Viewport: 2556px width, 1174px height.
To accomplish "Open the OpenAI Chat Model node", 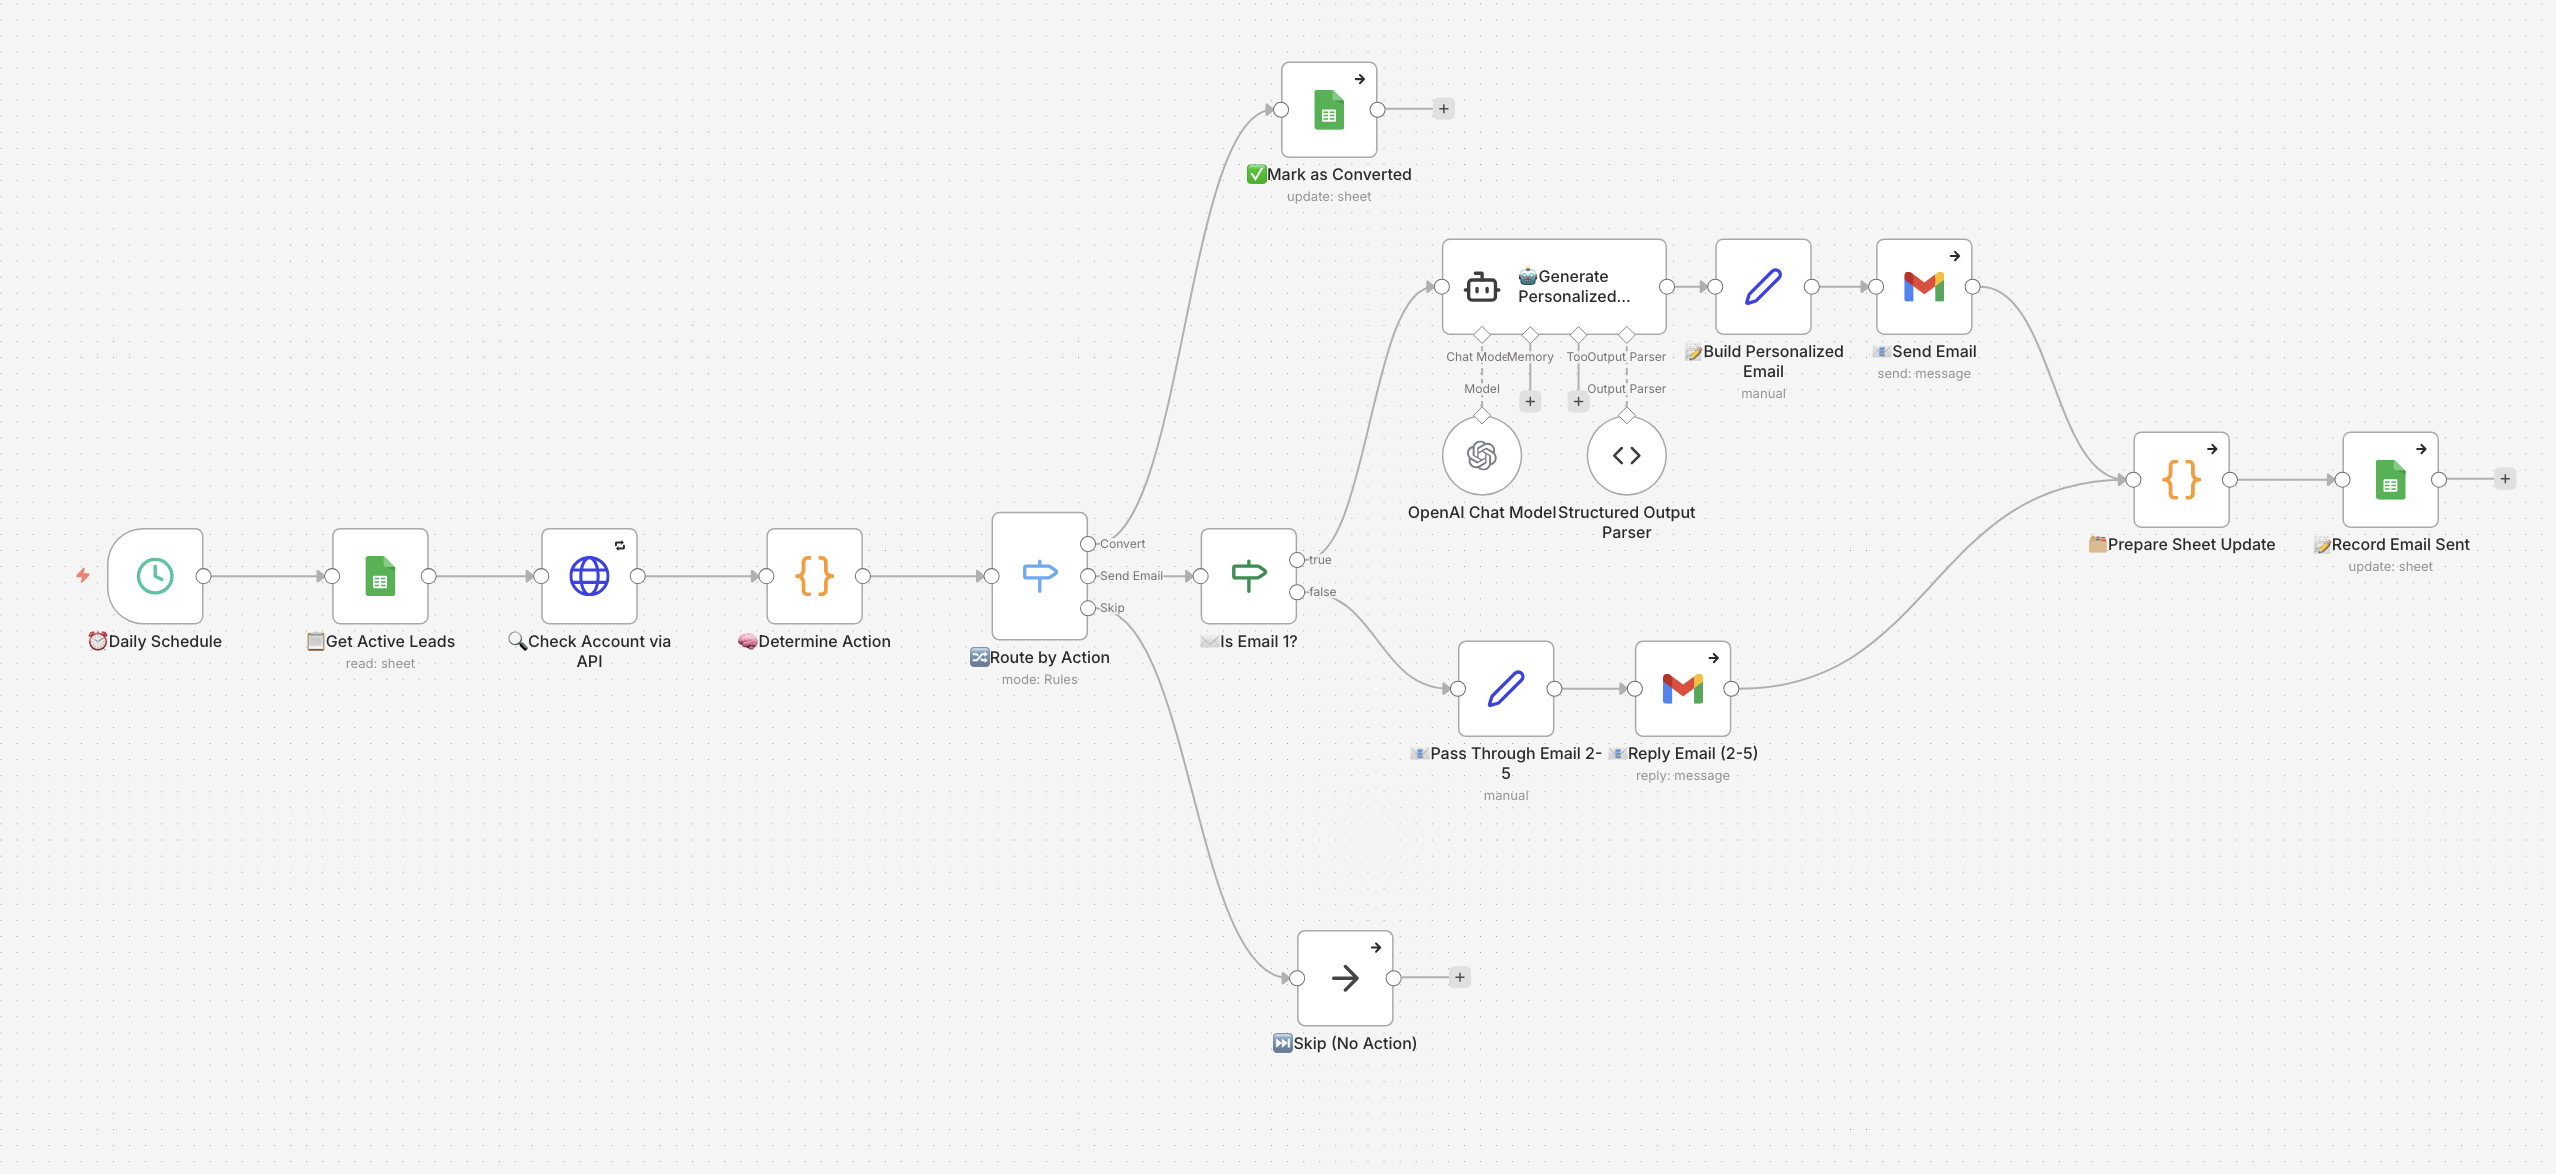I will (x=1482, y=455).
